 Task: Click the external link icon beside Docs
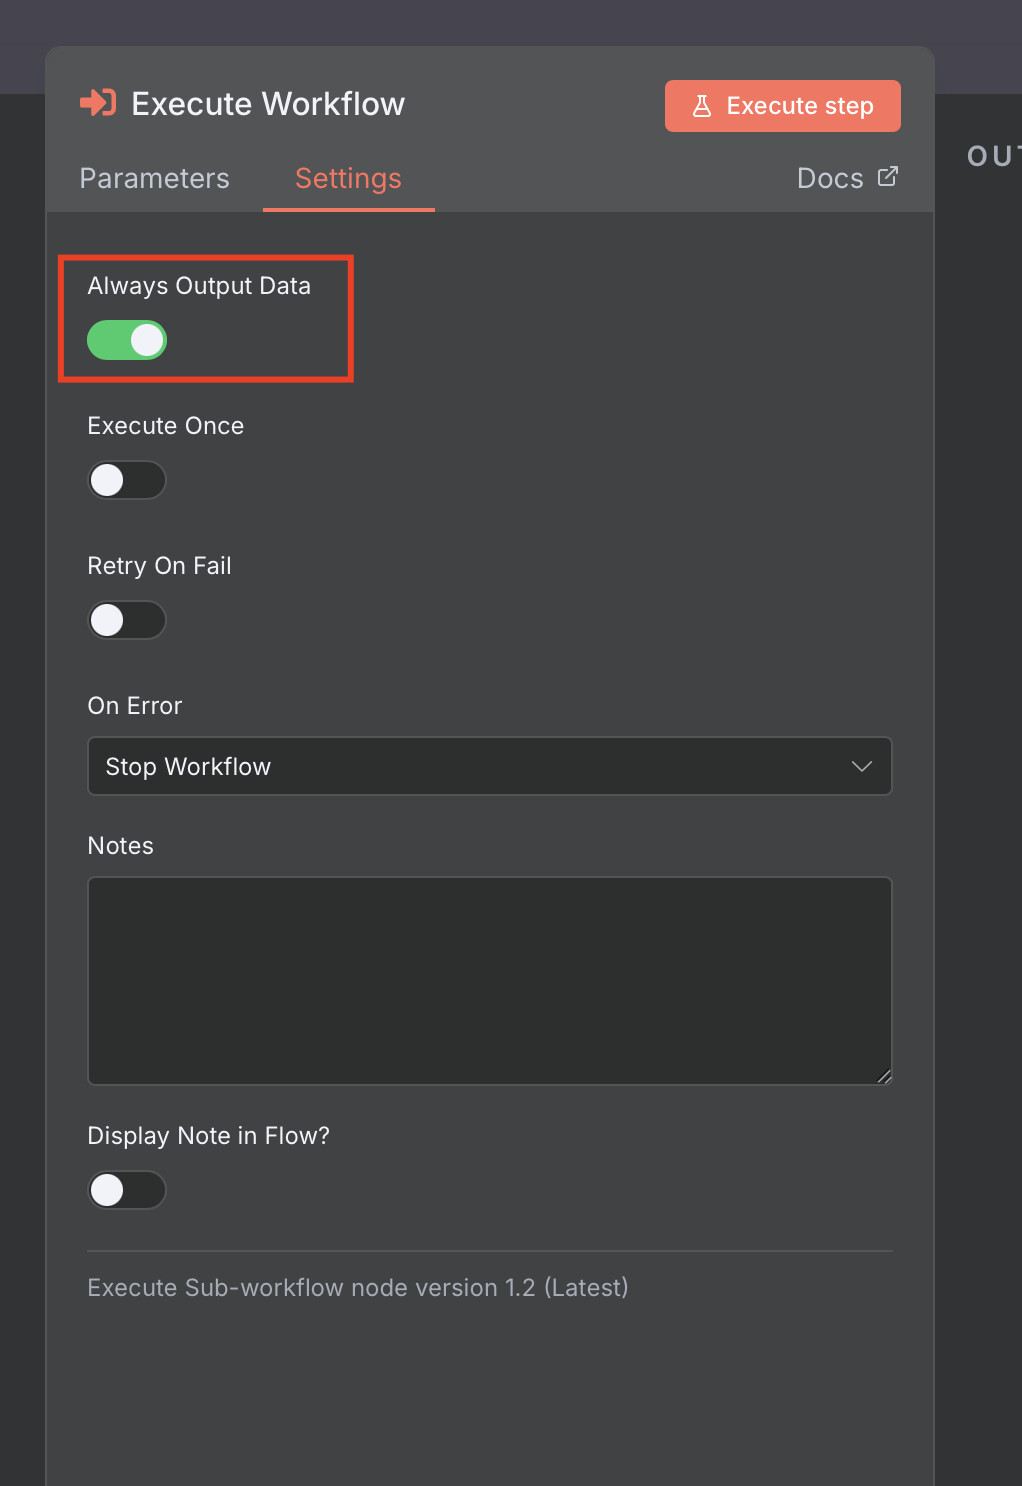click(x=888, y=175)
